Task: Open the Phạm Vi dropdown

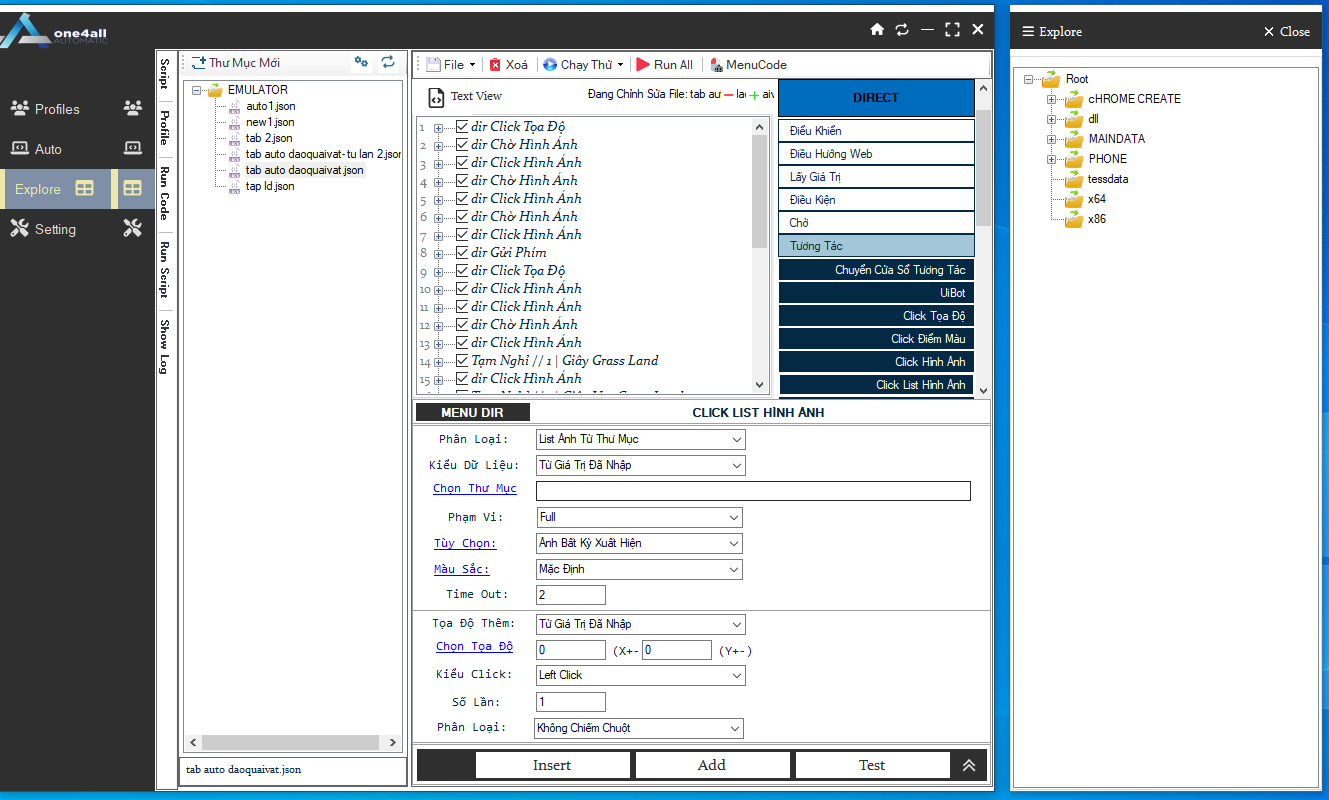Action: pyautogui.click(x=639, y=517)
